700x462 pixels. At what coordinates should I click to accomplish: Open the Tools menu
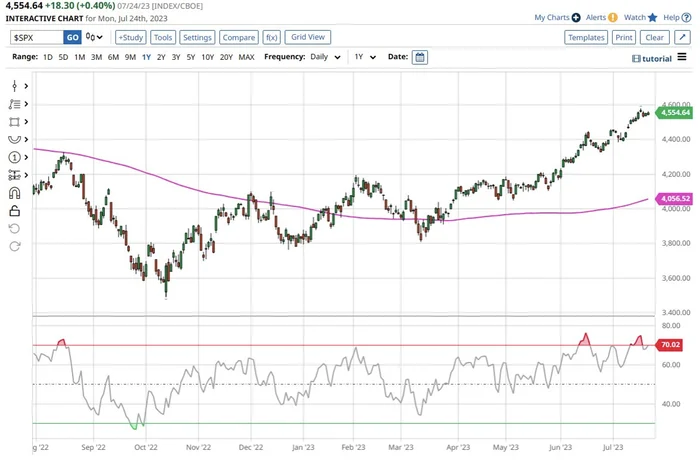[x=162, y=37]
